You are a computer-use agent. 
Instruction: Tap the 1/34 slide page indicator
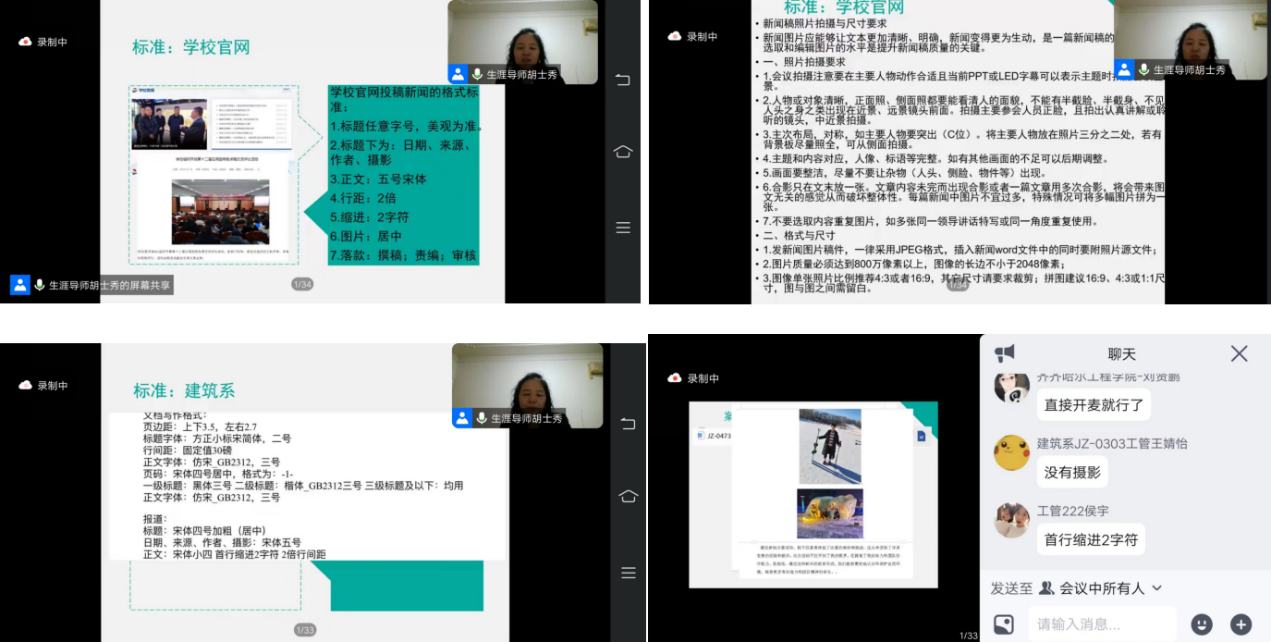point(302,285)
